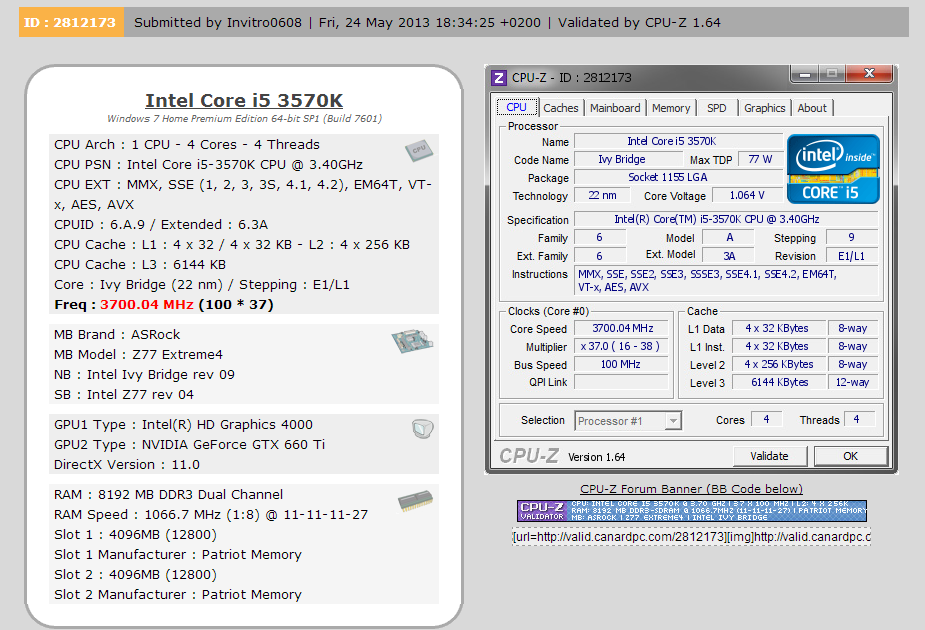The height and width of the screenshot is (630, 925).
Task: Click the Multiplier value x 37.0 ( 16 - 38 )
Action: (622, 346)
